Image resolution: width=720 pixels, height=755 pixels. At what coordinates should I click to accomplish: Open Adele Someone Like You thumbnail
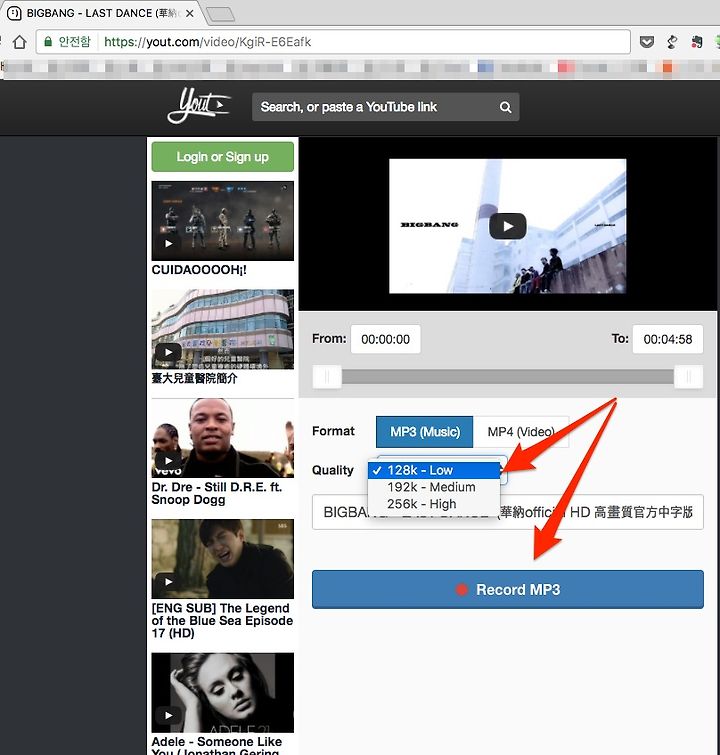(x=223, y=692)
